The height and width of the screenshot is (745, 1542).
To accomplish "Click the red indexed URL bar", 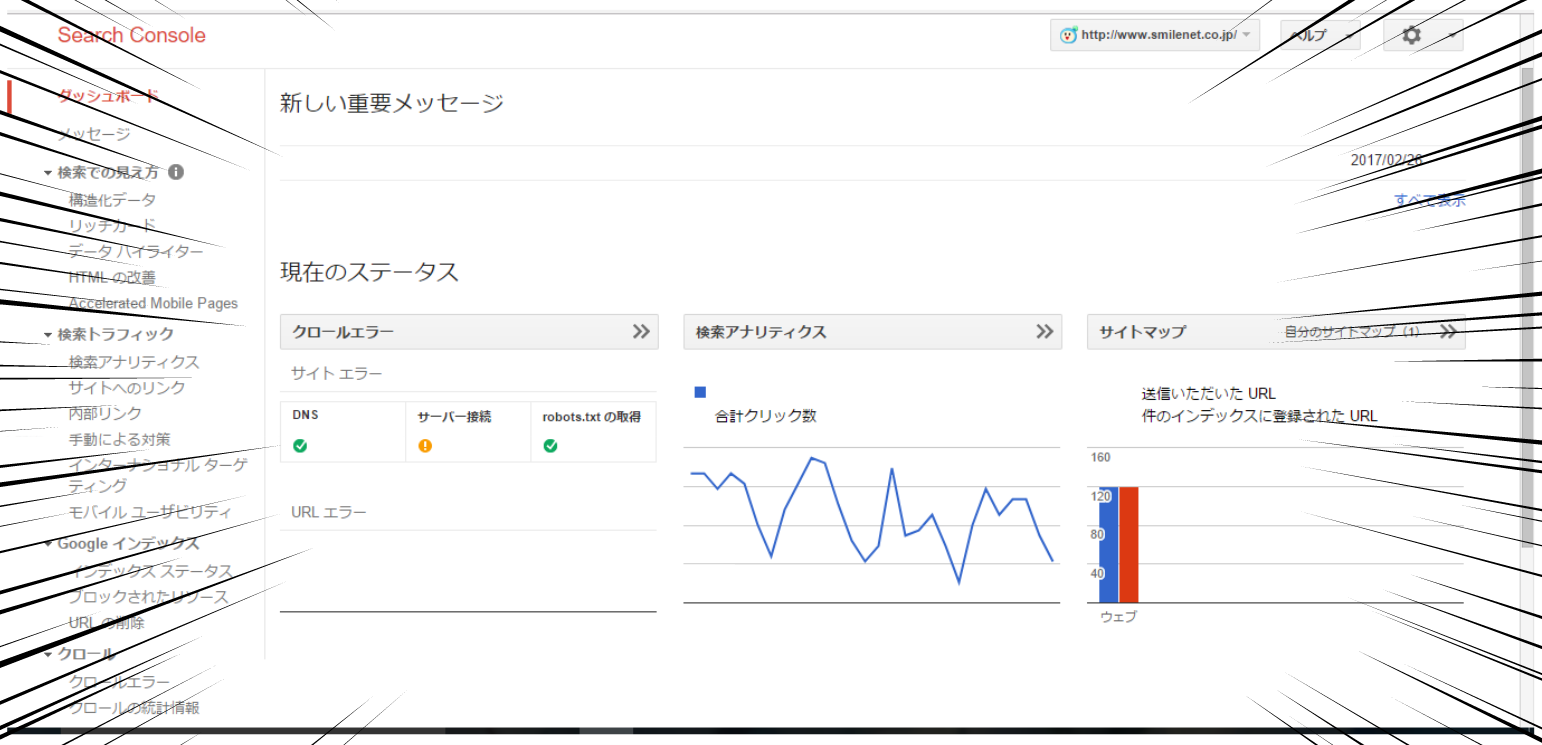I will pos(1129,545).
